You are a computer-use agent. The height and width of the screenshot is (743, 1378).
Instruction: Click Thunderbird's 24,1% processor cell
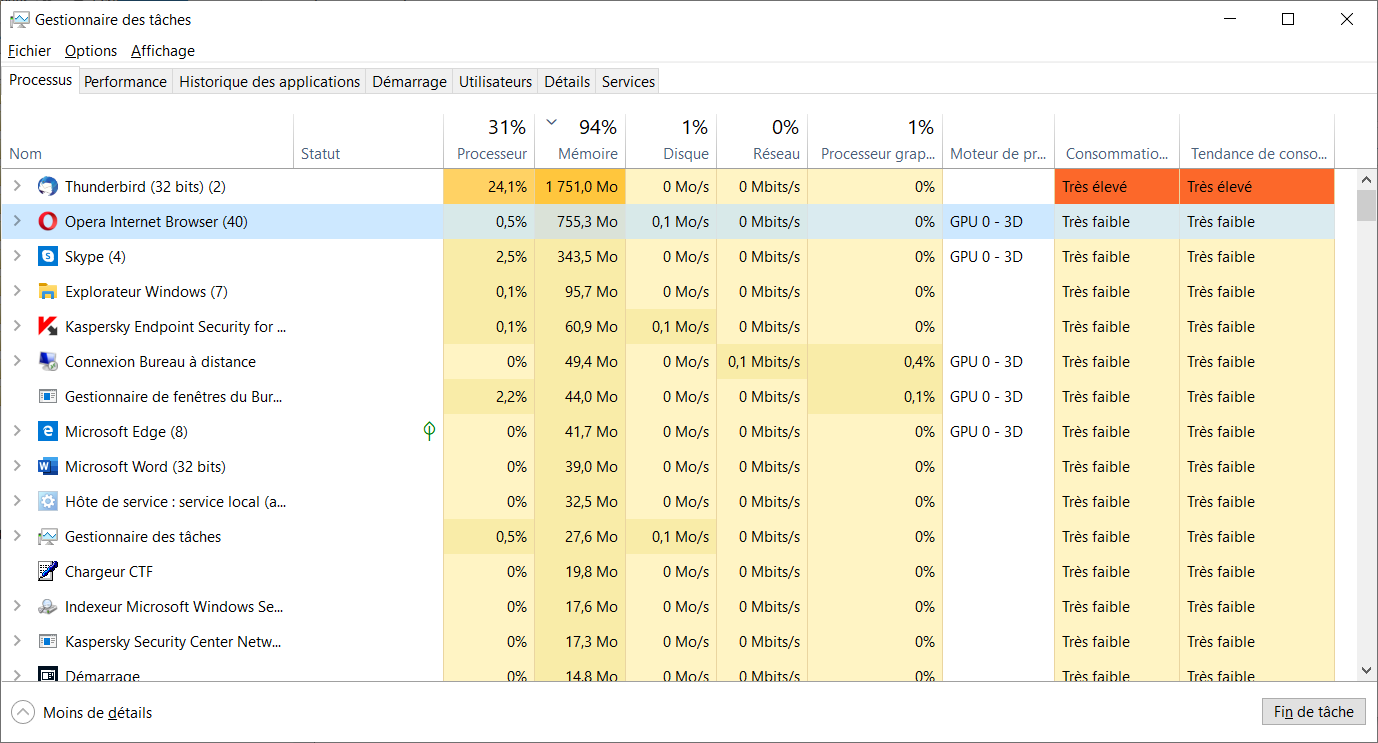point(489,187)
